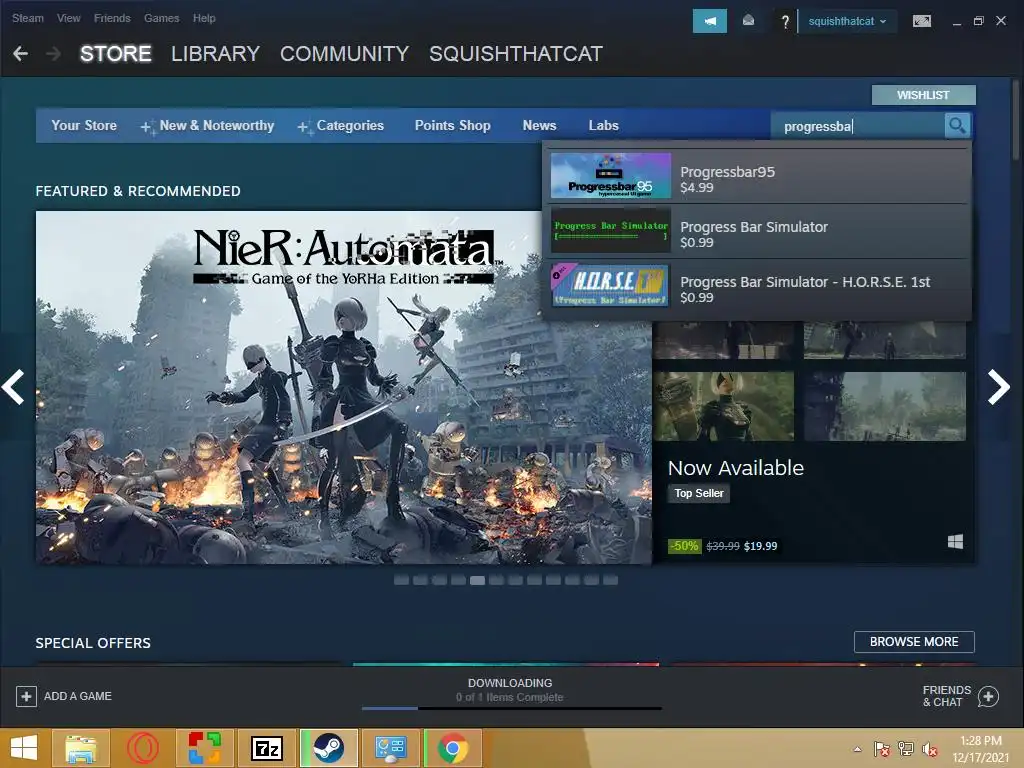Open Windows Start button

pyautogui.click(x=24, y=748)
